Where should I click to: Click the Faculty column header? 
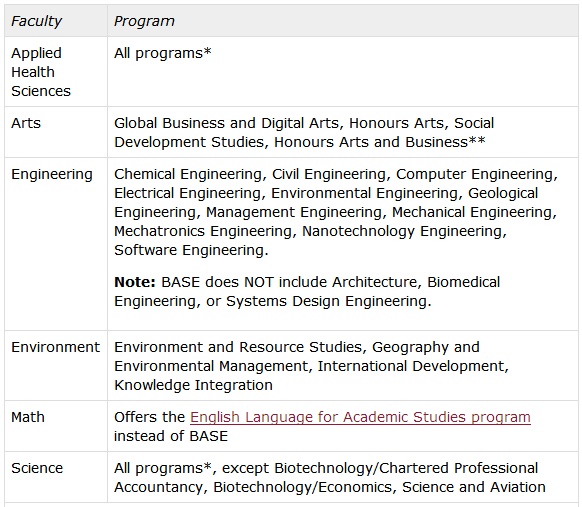[56, 21]
